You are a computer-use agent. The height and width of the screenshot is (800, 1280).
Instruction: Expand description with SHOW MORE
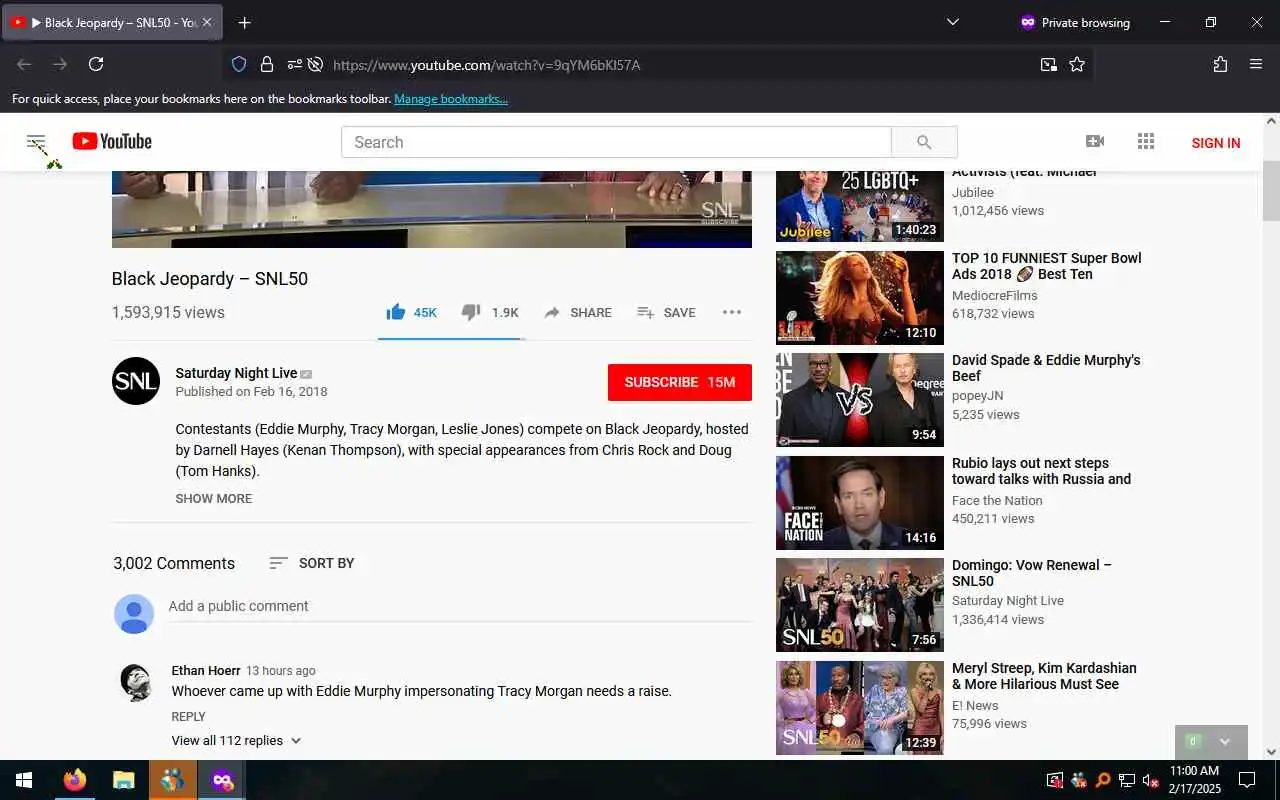(214, 498)
